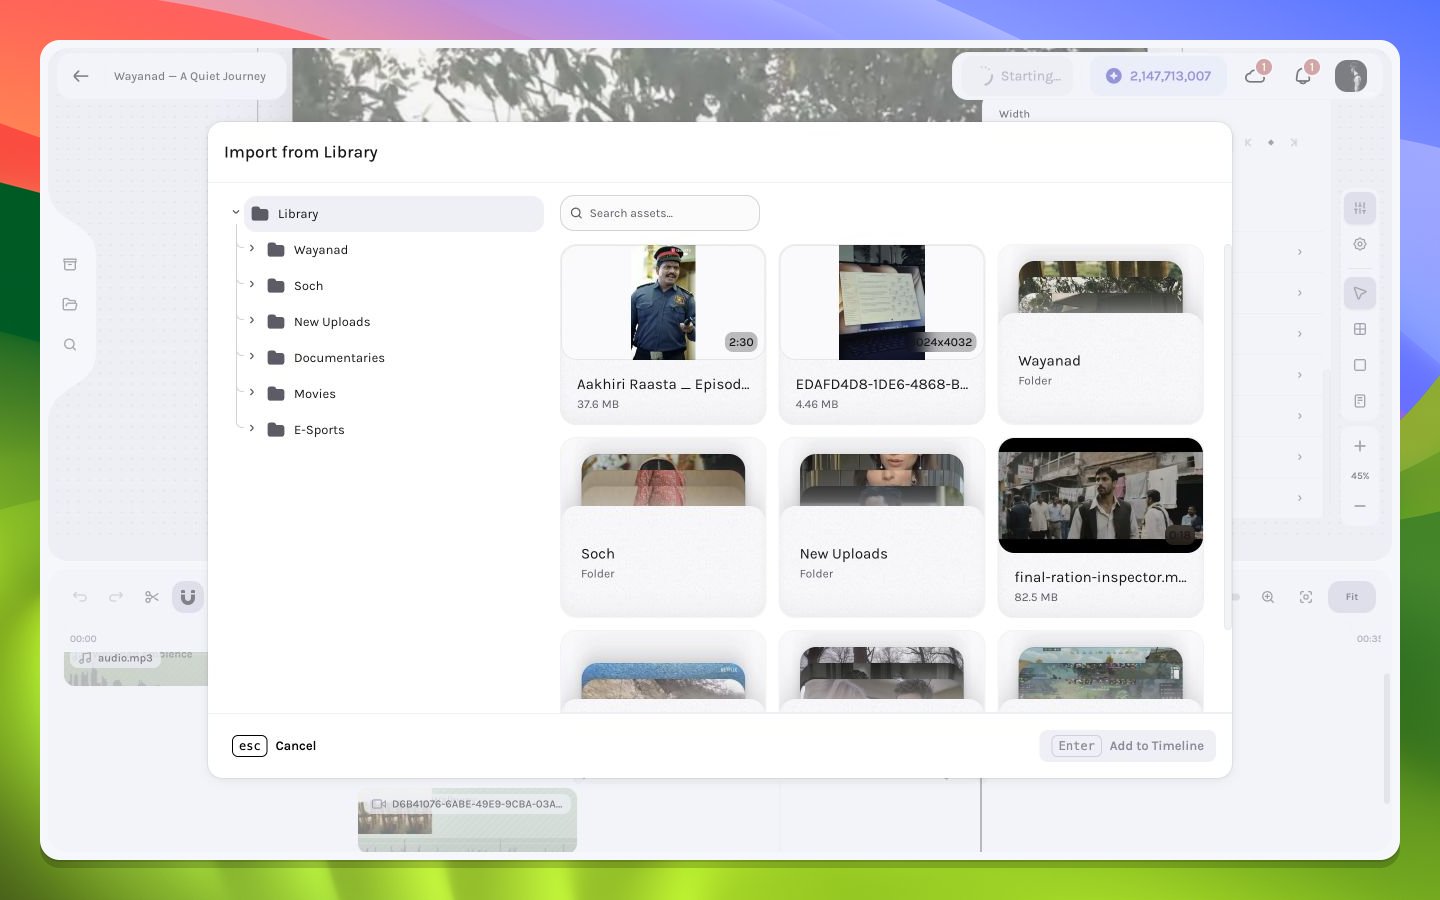Open the archive box icon in left sidebar
This screenshot has height=900, width=1440.
click(x=70, y=264)
